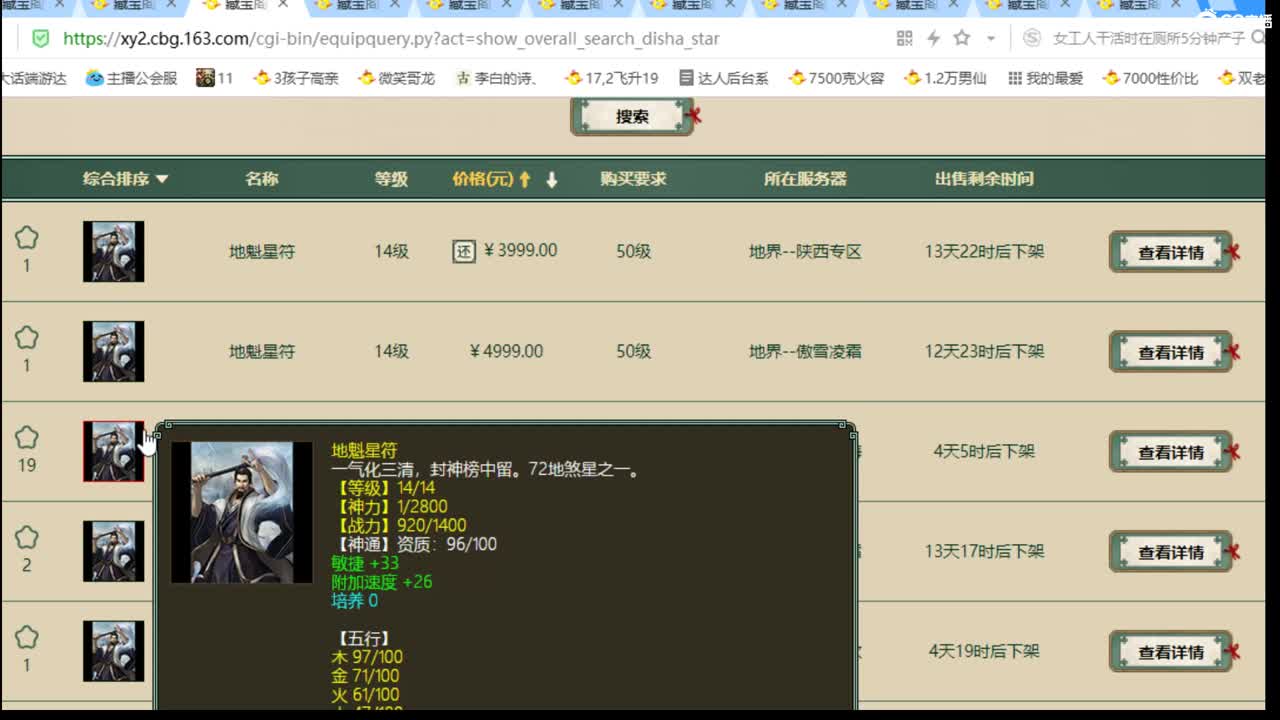View details for 4天19时后下架 item
This screenshot has height=720, width=1280.
tap(1171, 652)
